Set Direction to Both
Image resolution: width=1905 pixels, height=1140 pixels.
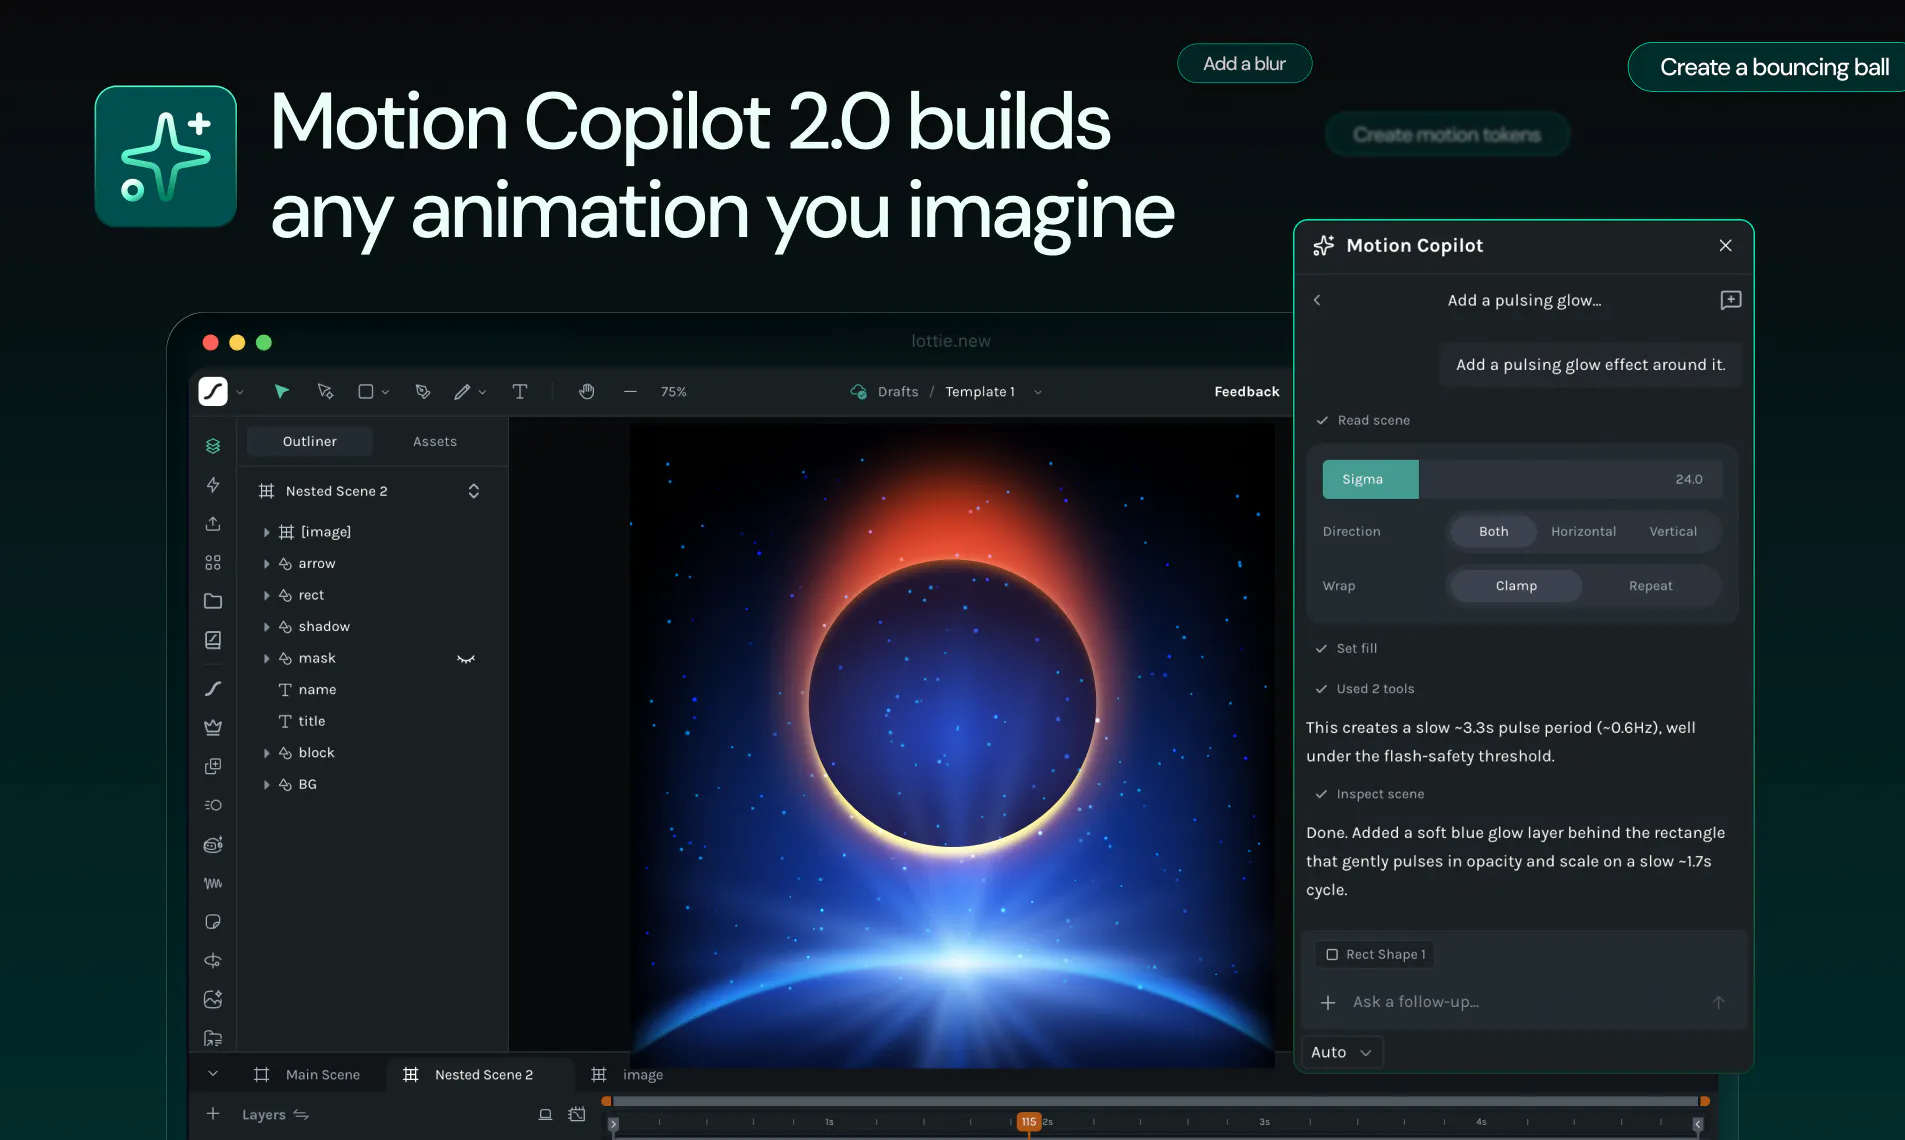pos(1494,532)
